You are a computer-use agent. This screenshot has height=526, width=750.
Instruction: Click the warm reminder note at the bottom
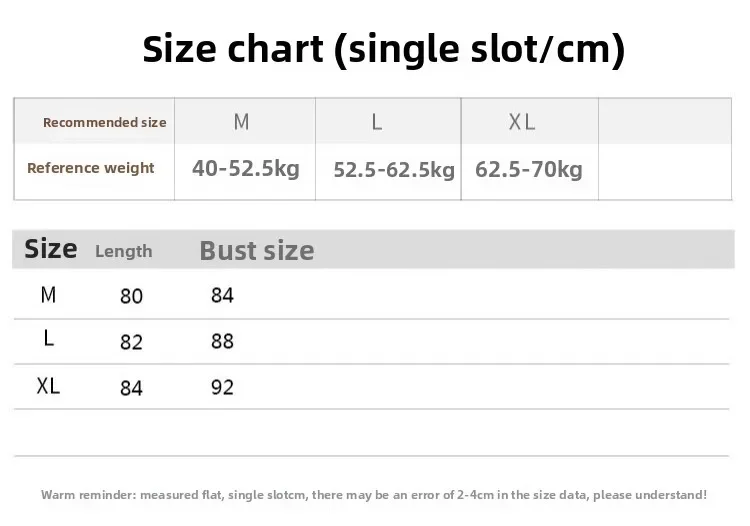tap(374, 494)
